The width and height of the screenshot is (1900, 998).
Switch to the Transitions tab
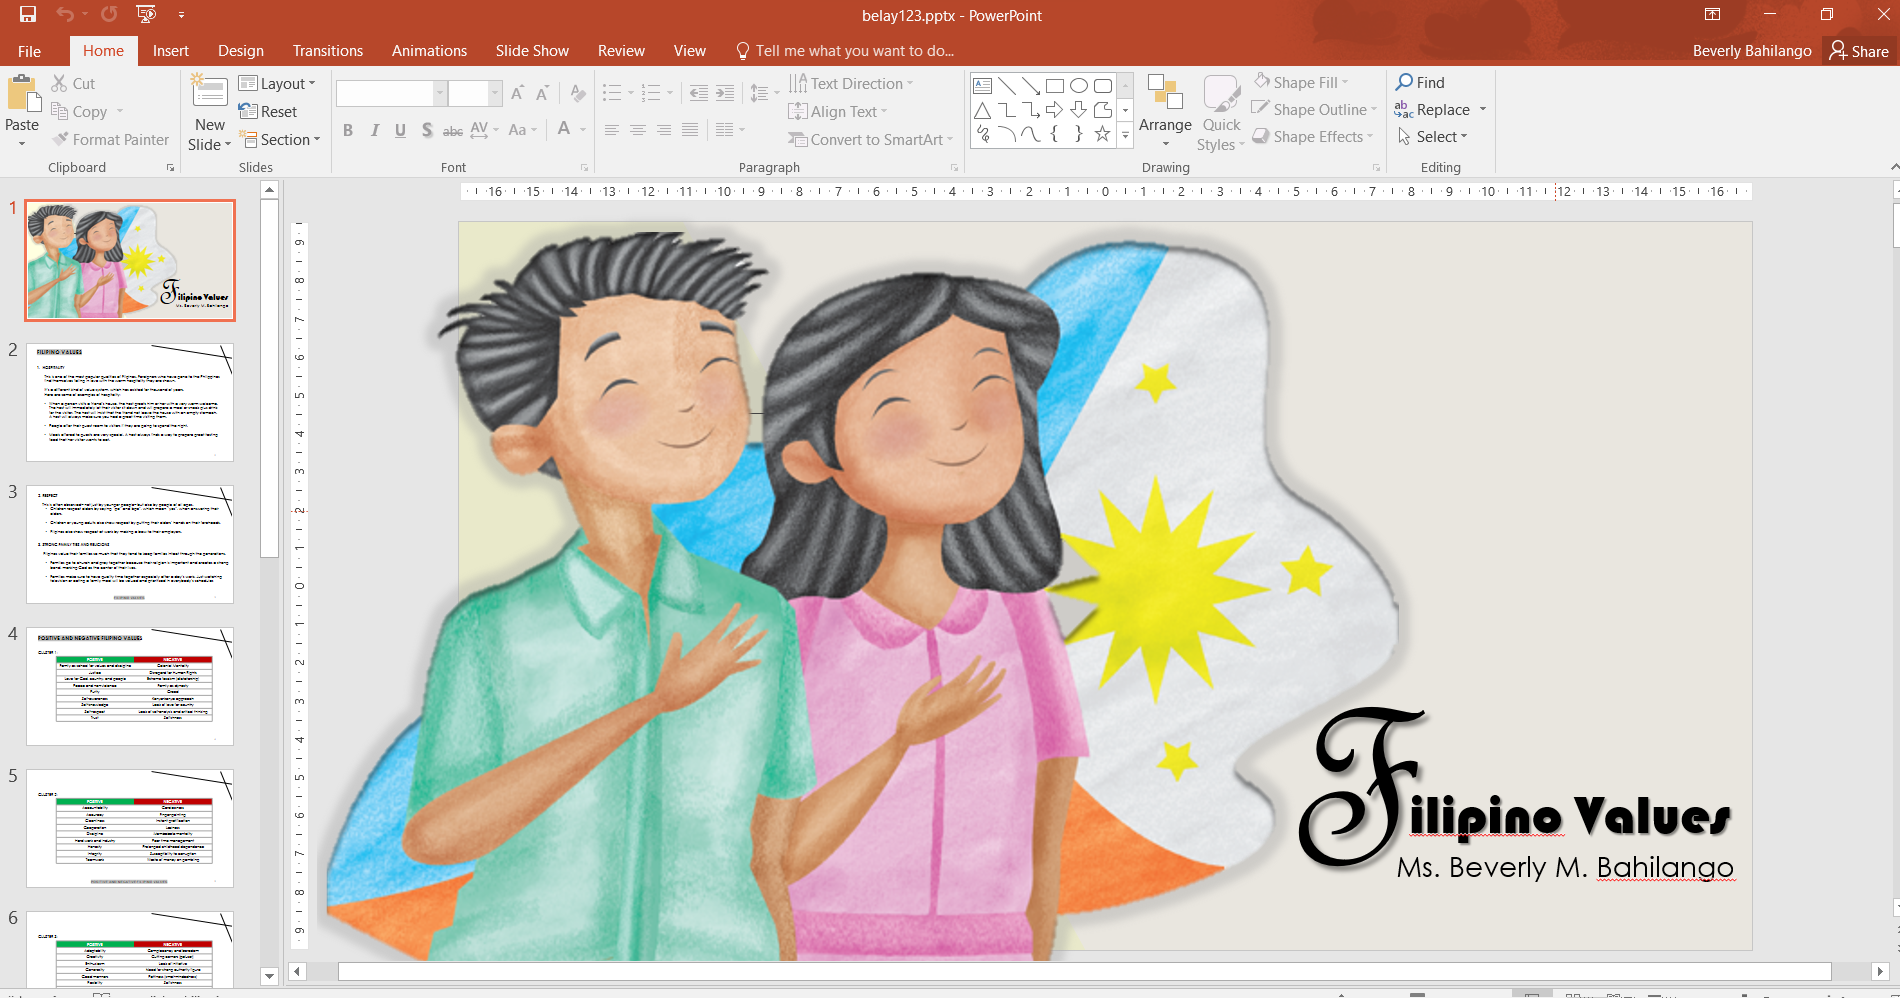(x=328, y=51)
